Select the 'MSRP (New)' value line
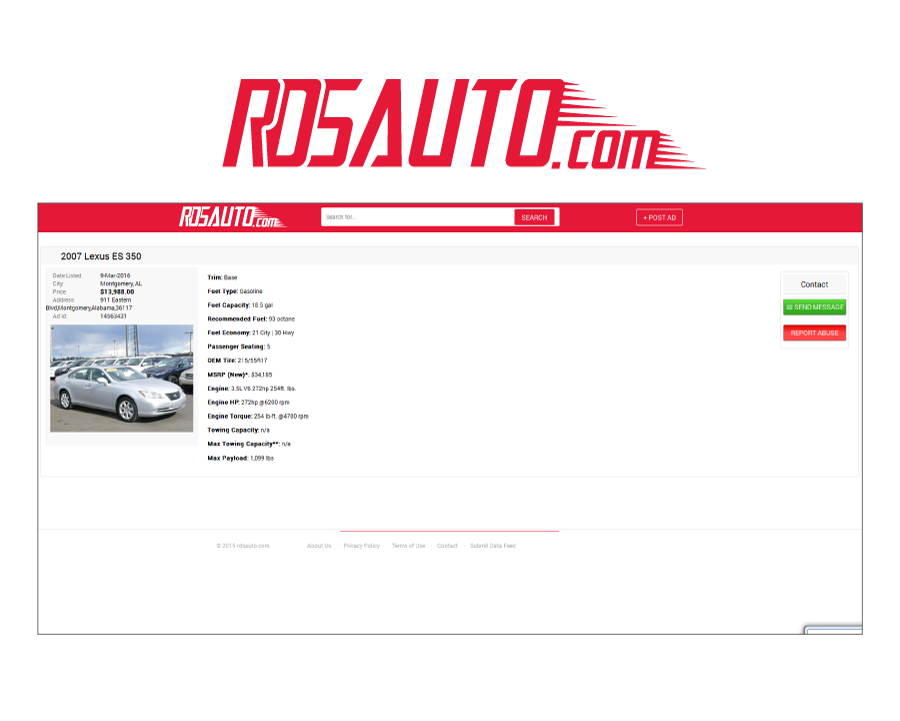 coord(240,375)
